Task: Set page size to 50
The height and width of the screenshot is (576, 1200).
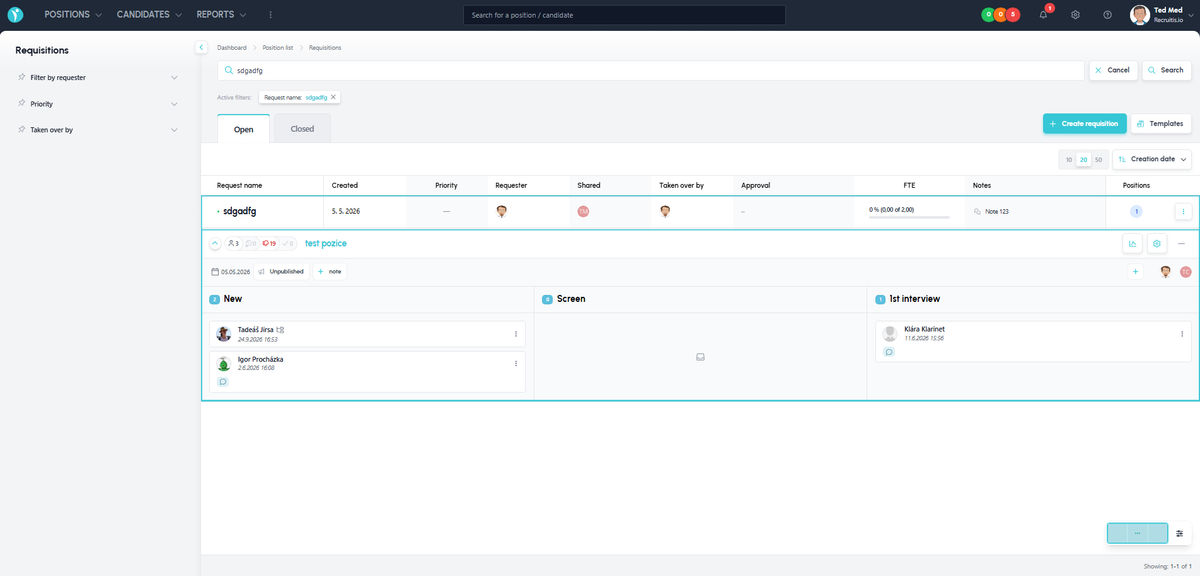Action: click(1098, 160)
